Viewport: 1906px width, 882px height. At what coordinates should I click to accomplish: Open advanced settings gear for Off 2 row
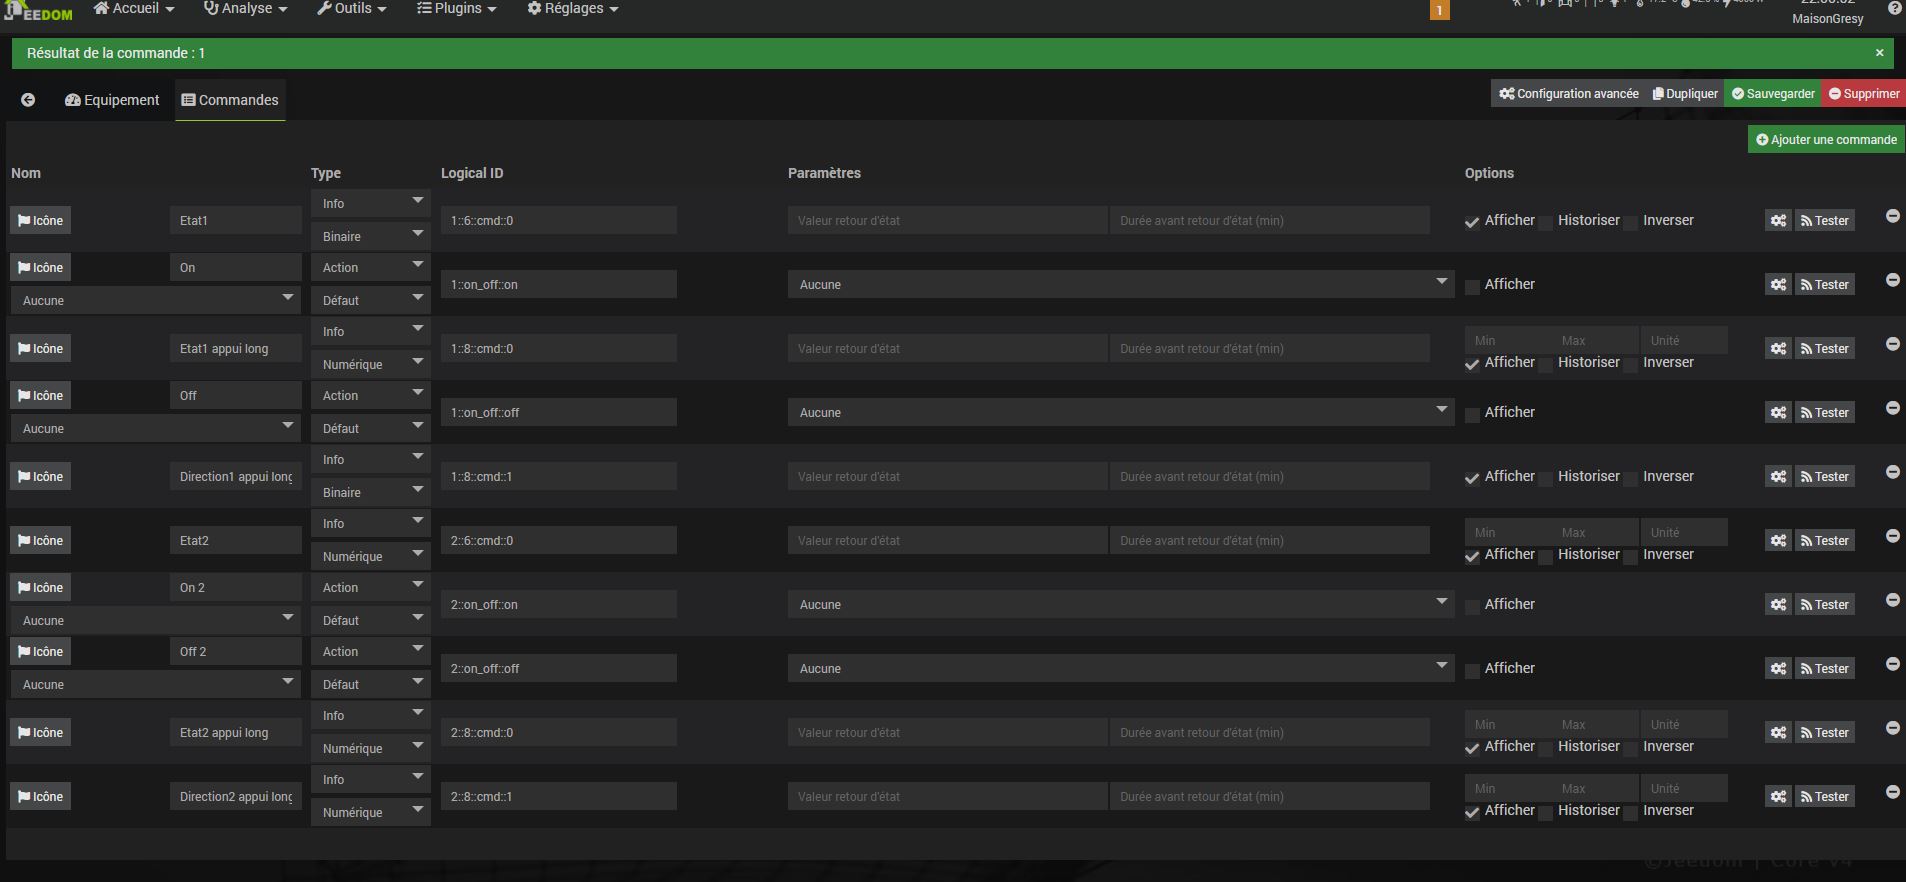coord(1778,669)
